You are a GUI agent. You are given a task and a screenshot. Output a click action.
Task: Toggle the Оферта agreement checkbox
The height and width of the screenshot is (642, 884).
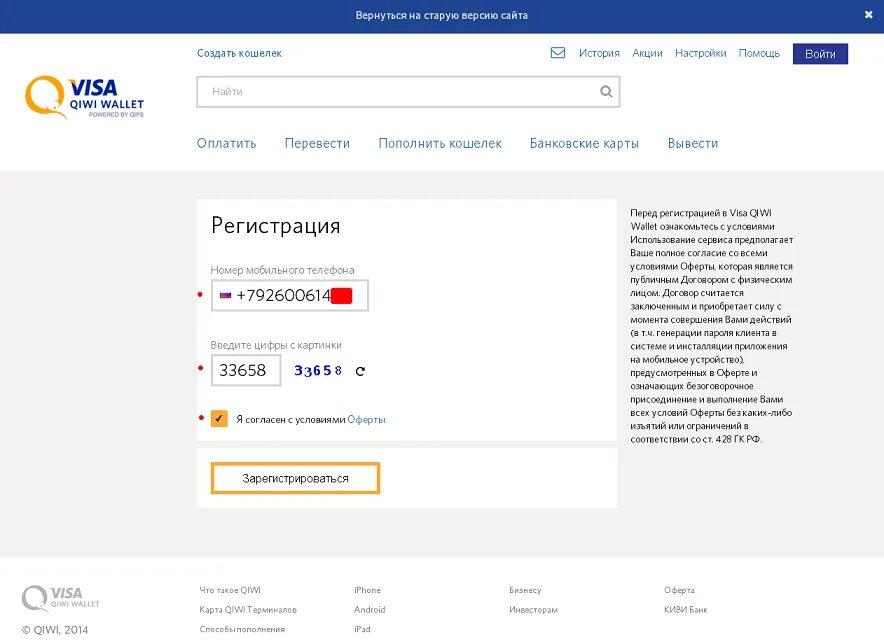pos(219,419)
